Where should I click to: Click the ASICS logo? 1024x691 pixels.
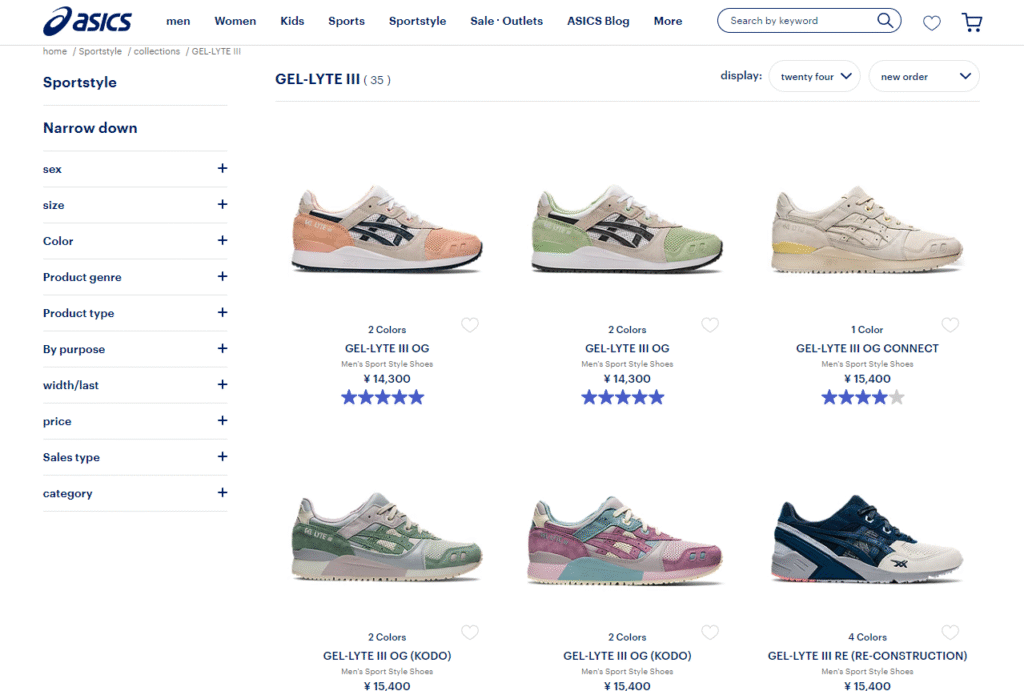coord(88,21)
